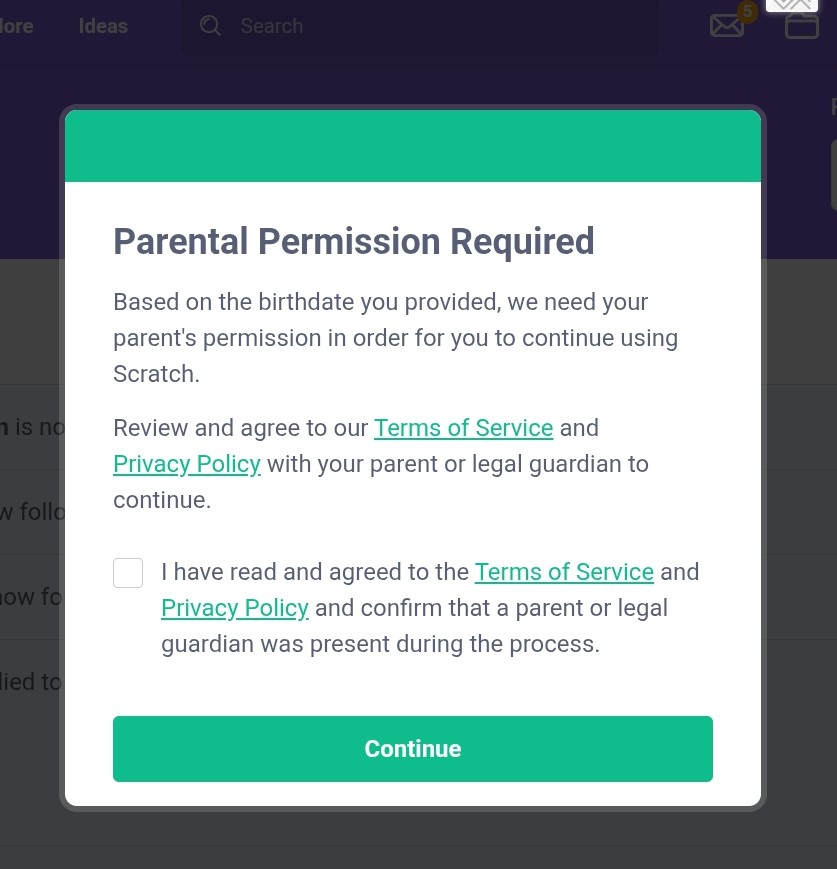
Task: Click the magnifying glass search icon
Action: pyautogui.click(x=210, y=26)
